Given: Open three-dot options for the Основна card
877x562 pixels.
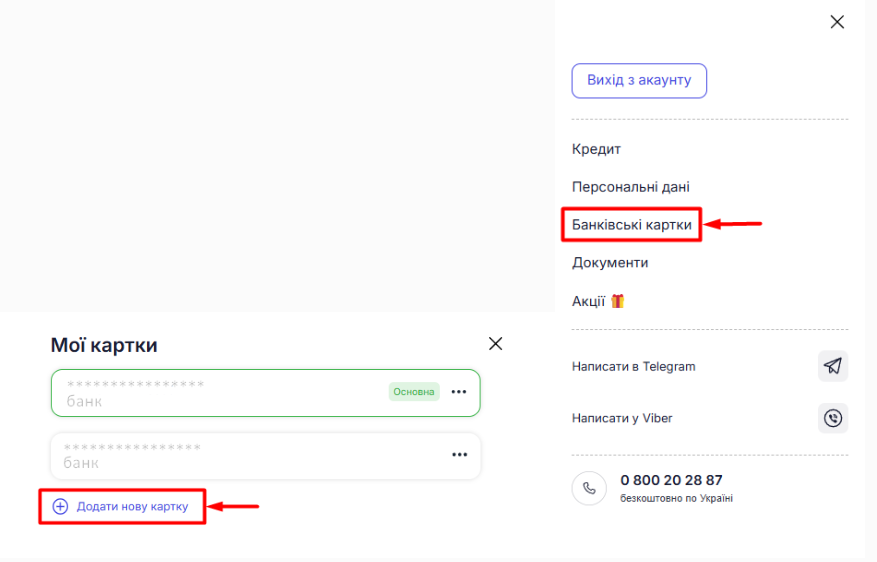Looking at the screenshot, I should 459,392.
